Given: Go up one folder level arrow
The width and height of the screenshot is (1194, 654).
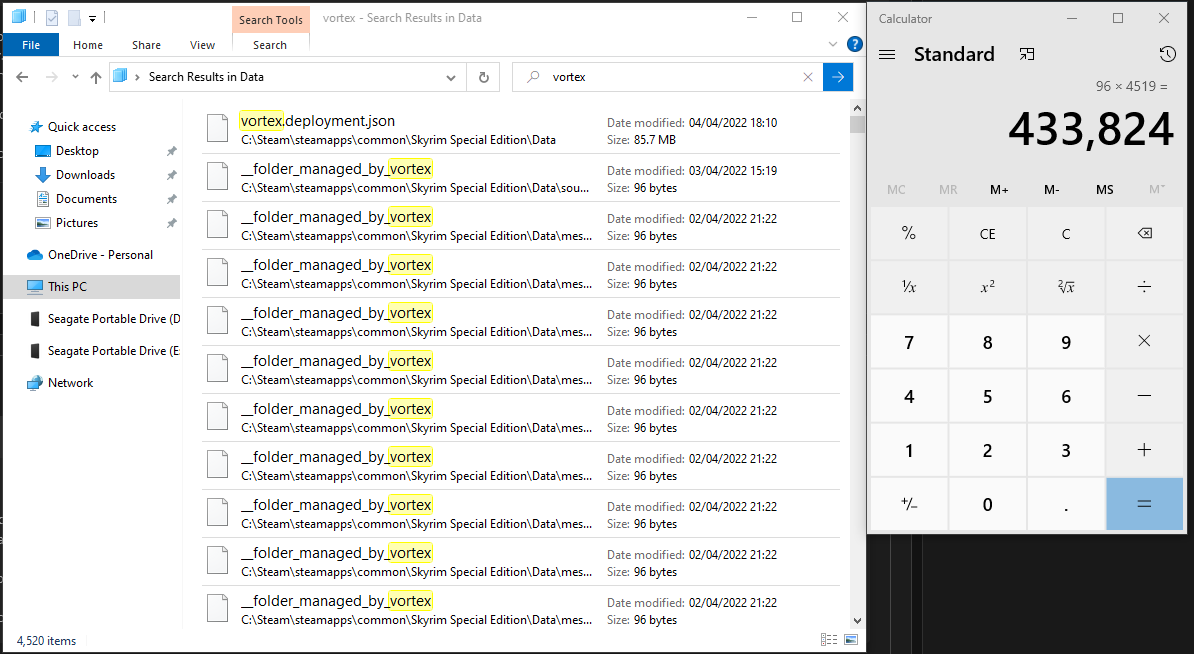Looking at the screenshot, I should click(x=96, y=77).
